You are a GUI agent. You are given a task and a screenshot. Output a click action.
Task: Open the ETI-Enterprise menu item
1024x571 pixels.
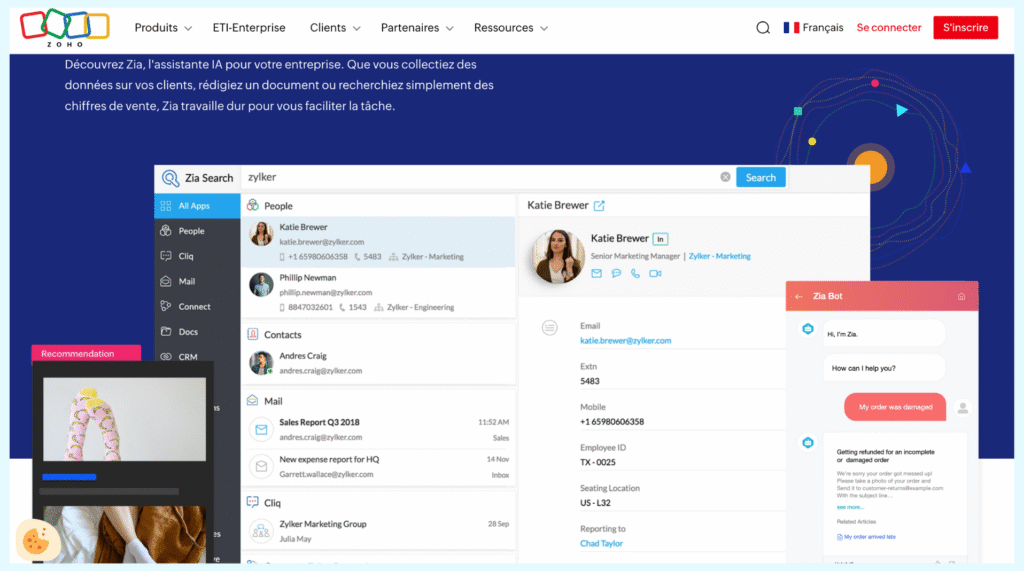click(x=249, y=28)
